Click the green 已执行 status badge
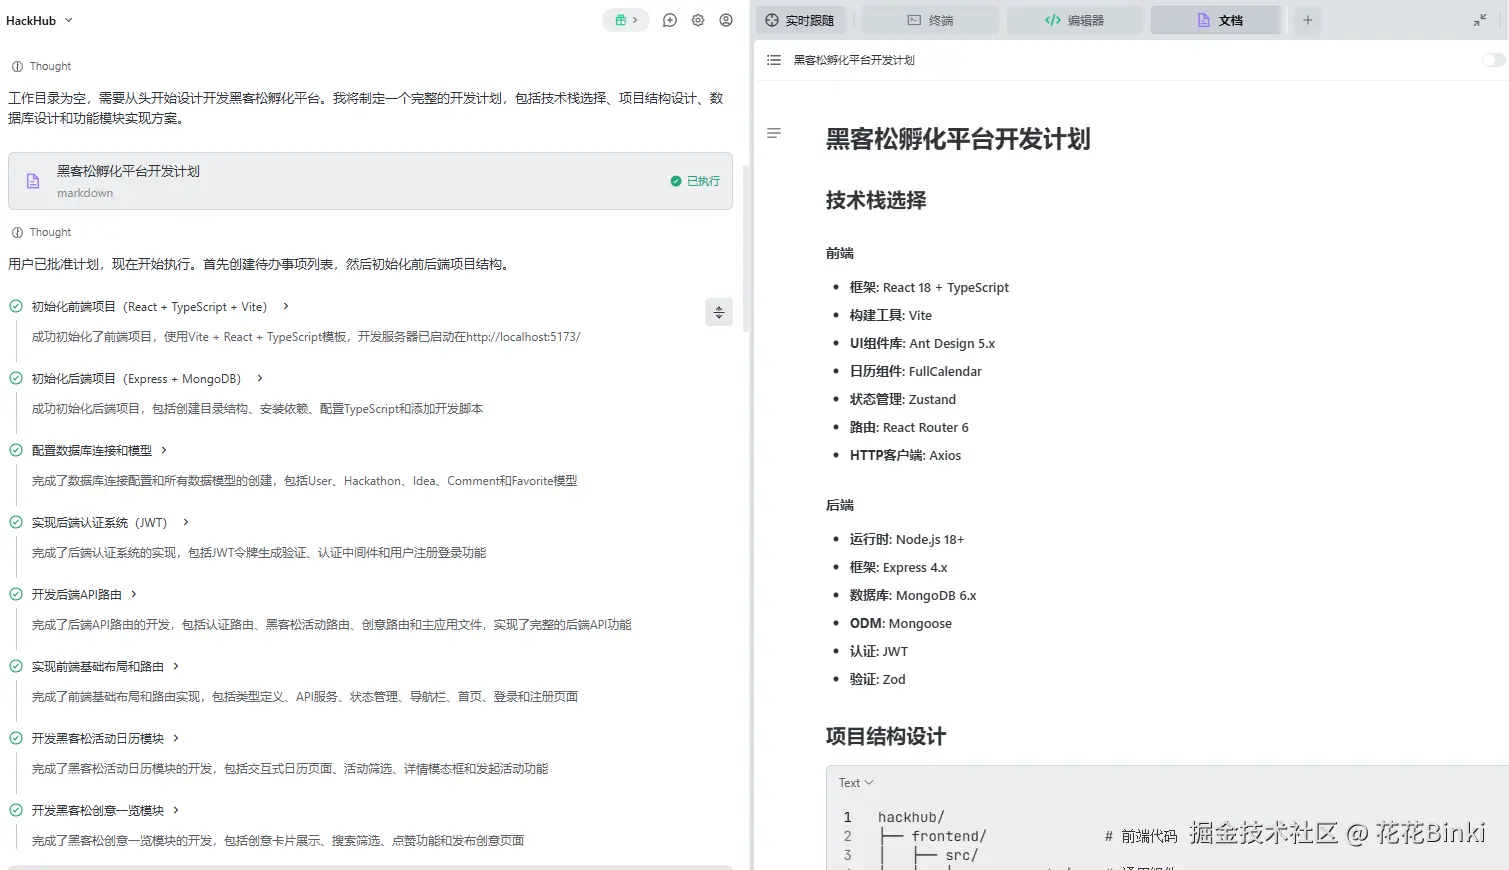1509x870 pixels. tap(695, 181)
